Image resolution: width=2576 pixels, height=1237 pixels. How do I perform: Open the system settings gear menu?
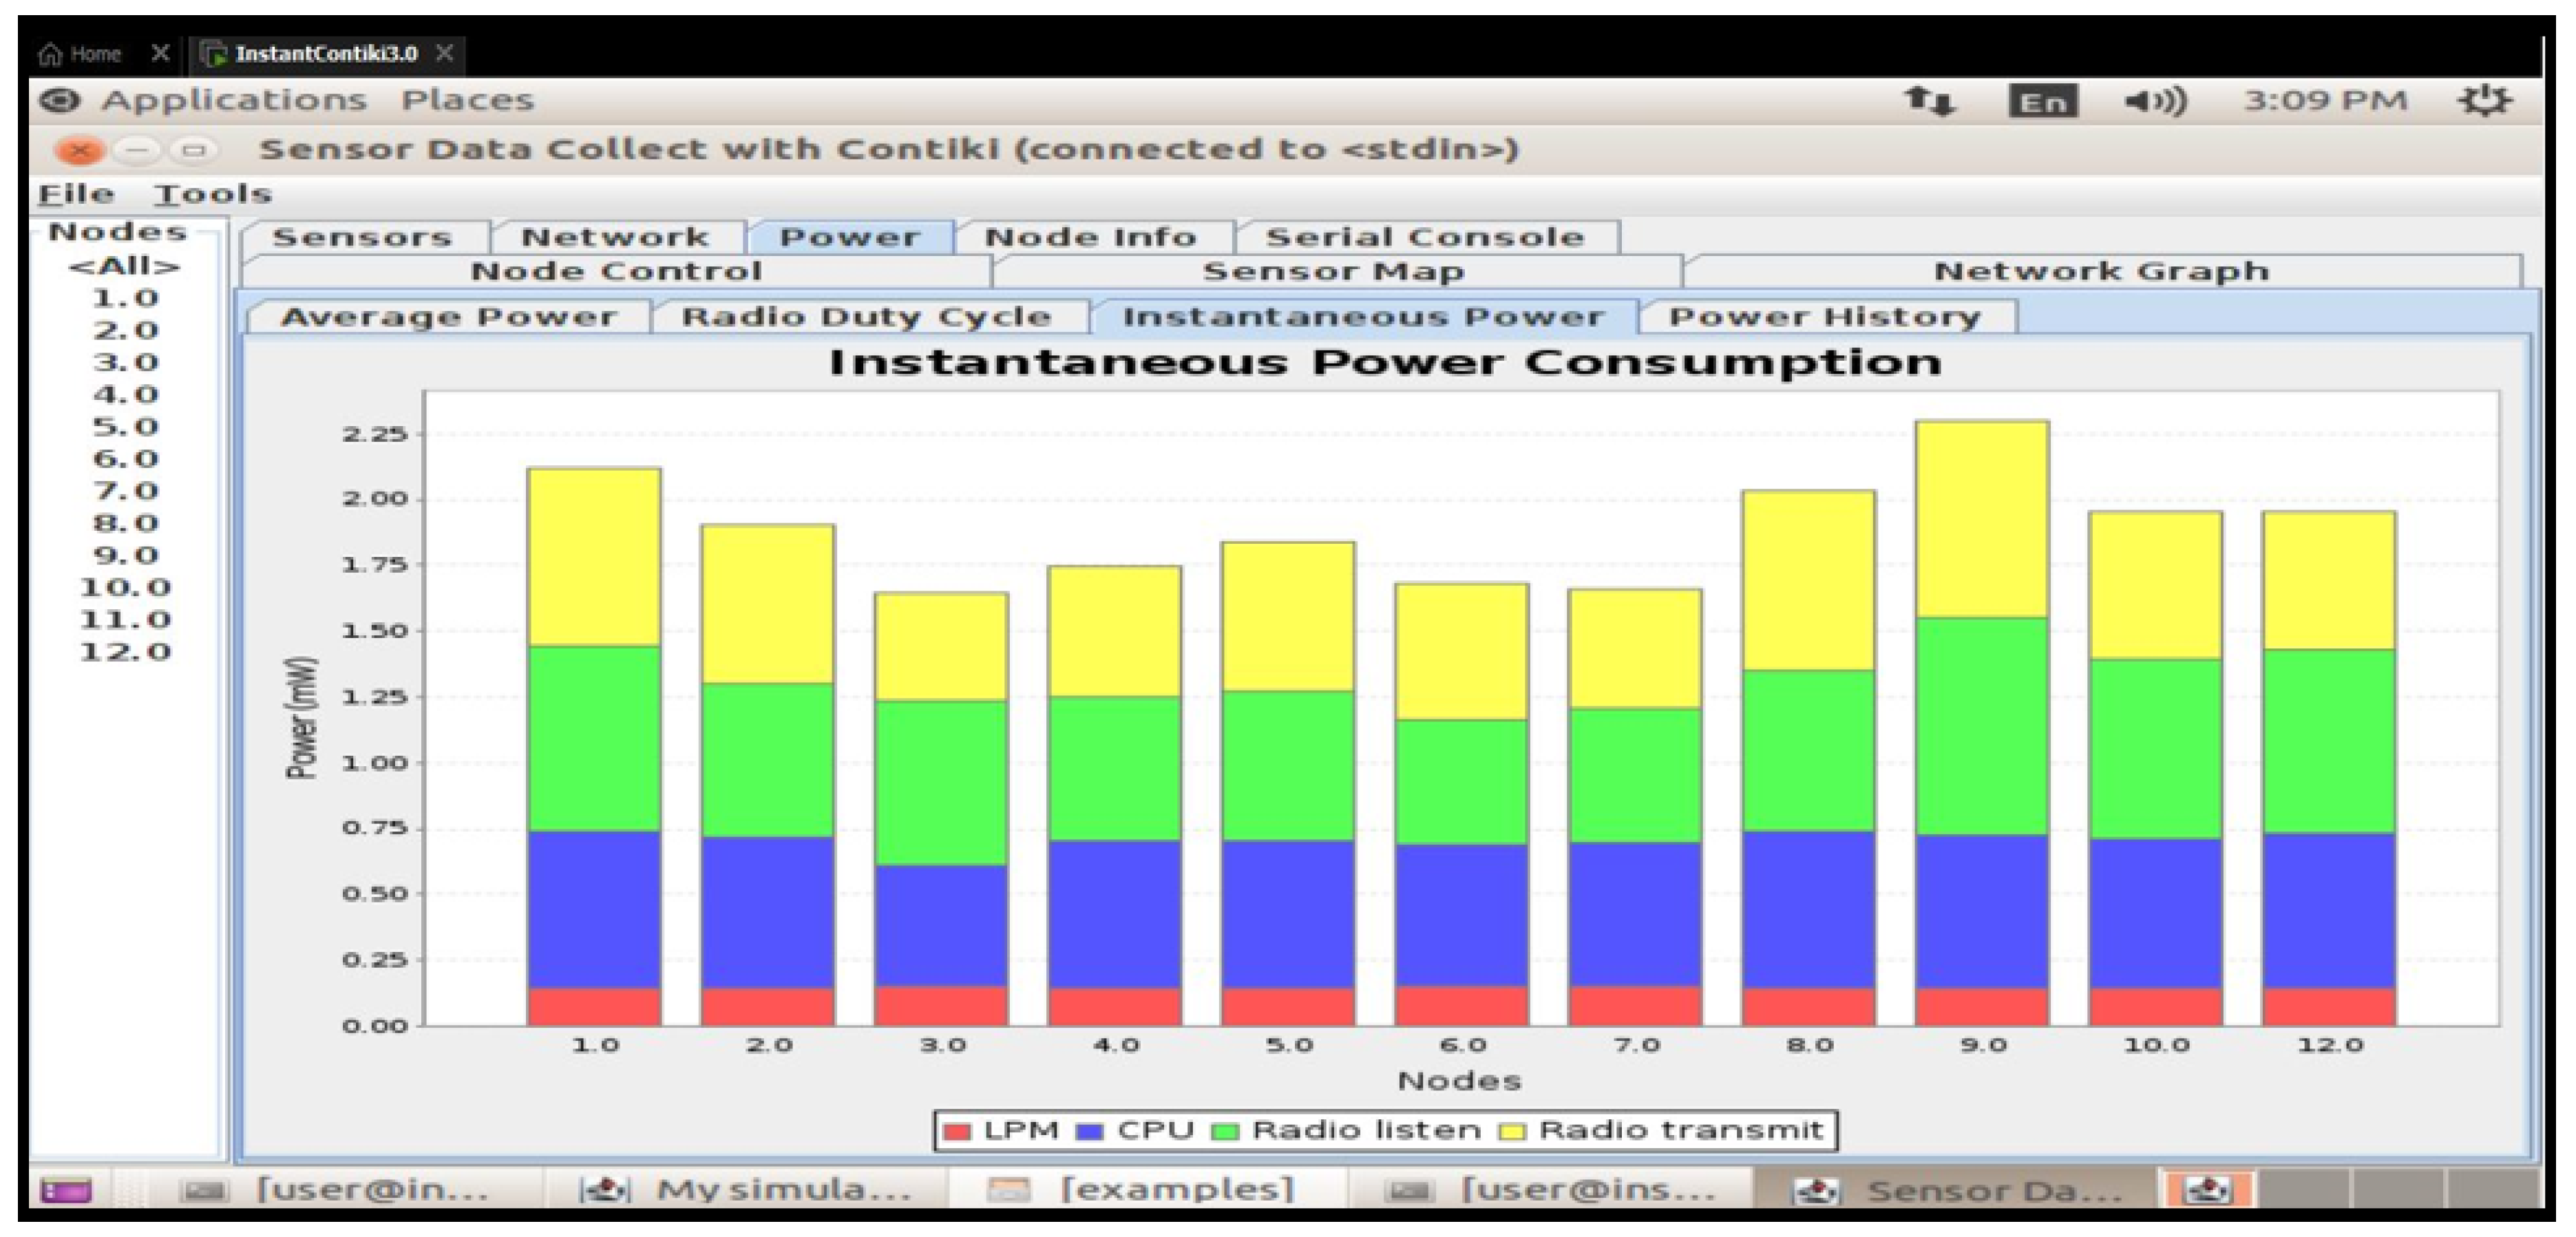(2485, 101)
